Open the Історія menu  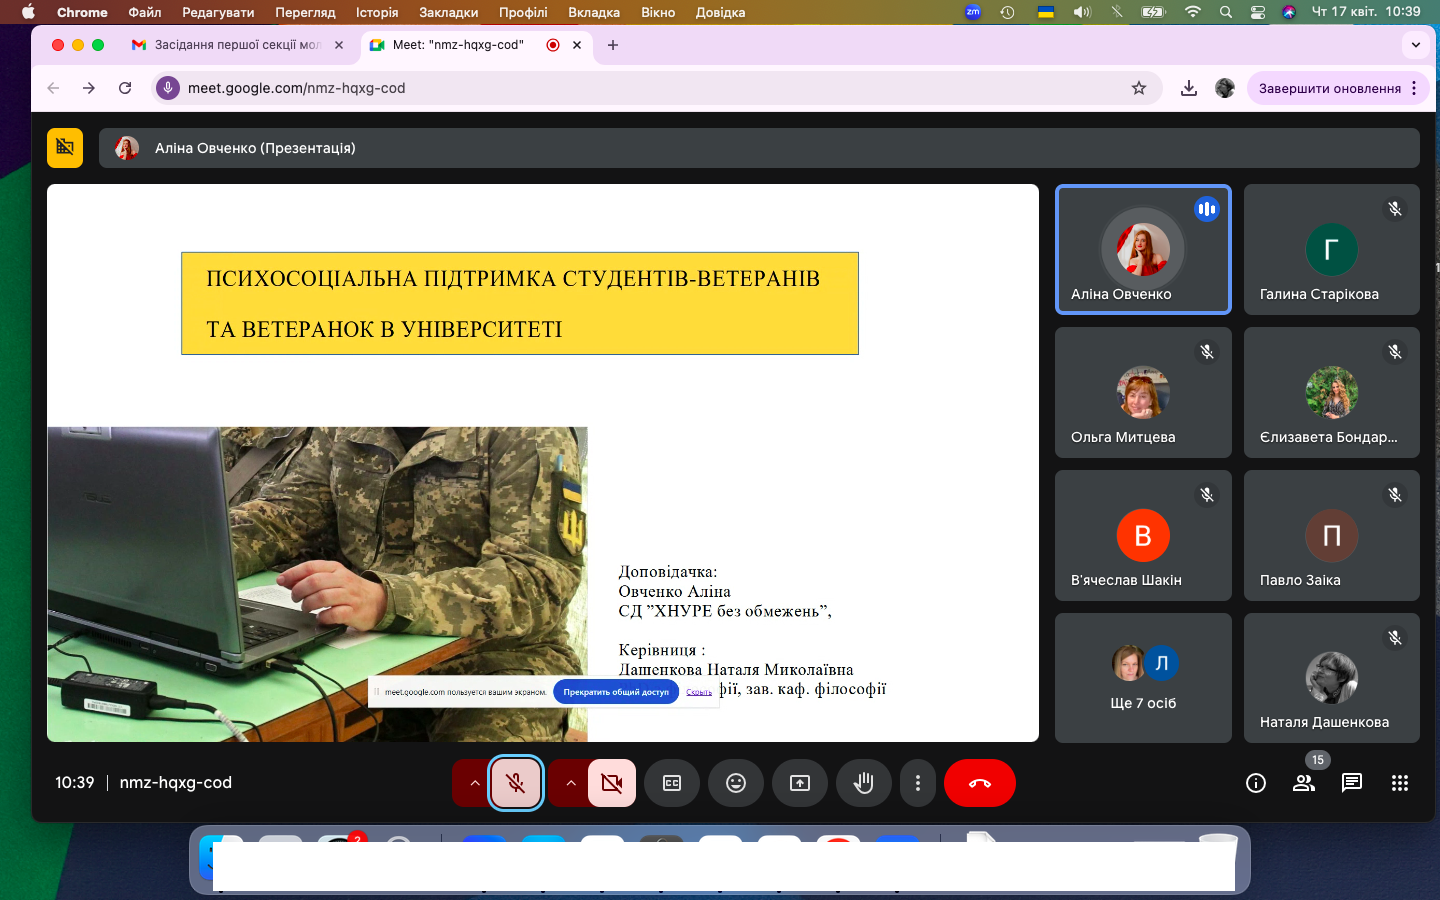377,12
